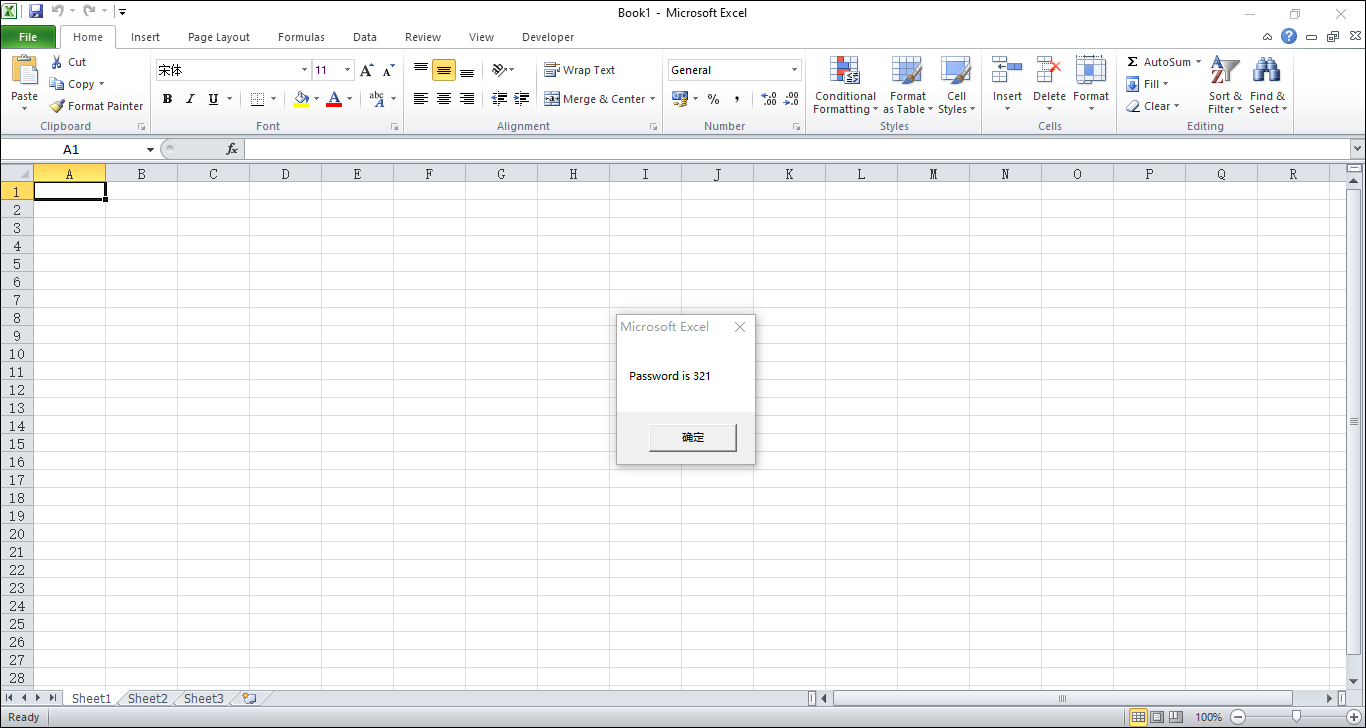Open Sort & Filter

click(1225, 86)
